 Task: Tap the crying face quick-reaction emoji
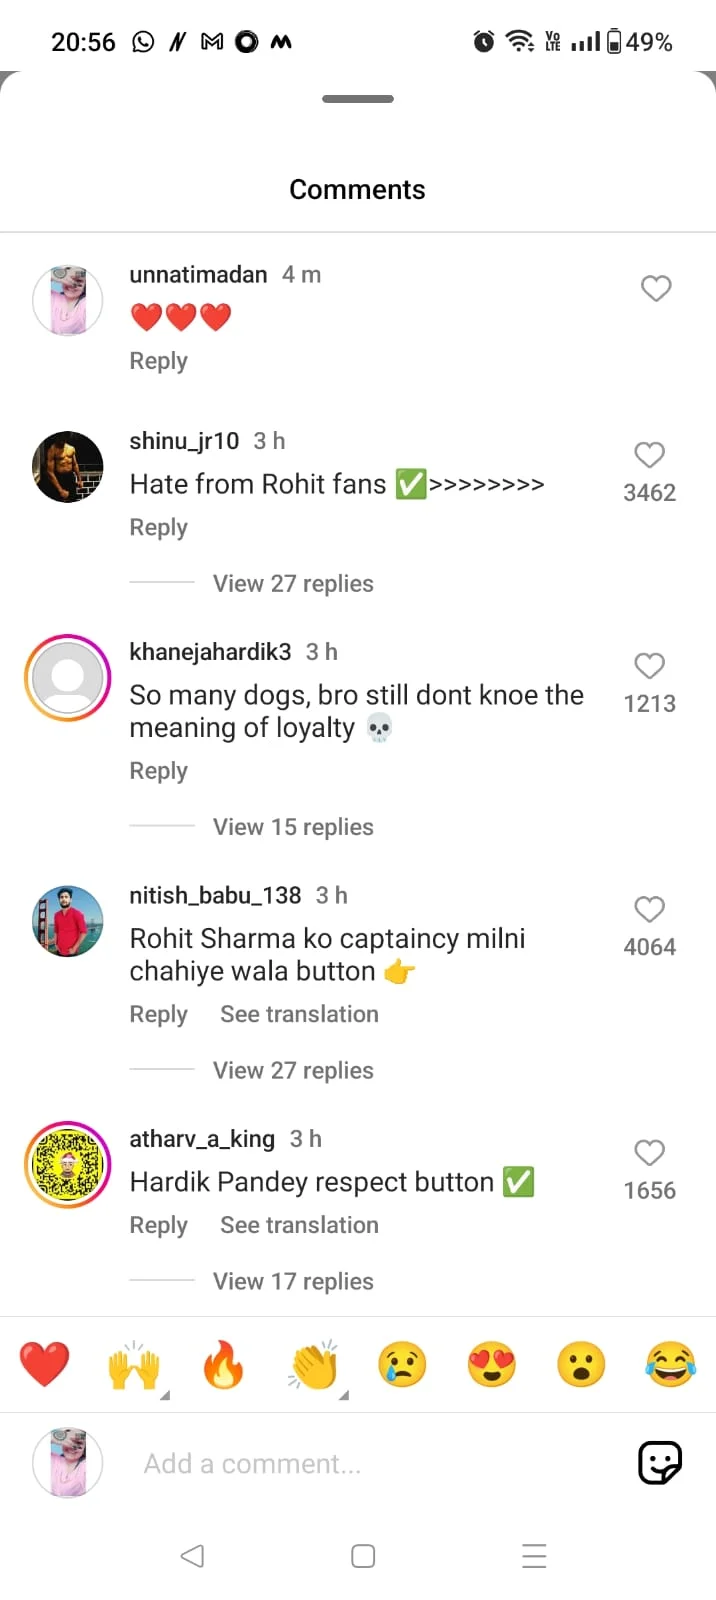402,1365
